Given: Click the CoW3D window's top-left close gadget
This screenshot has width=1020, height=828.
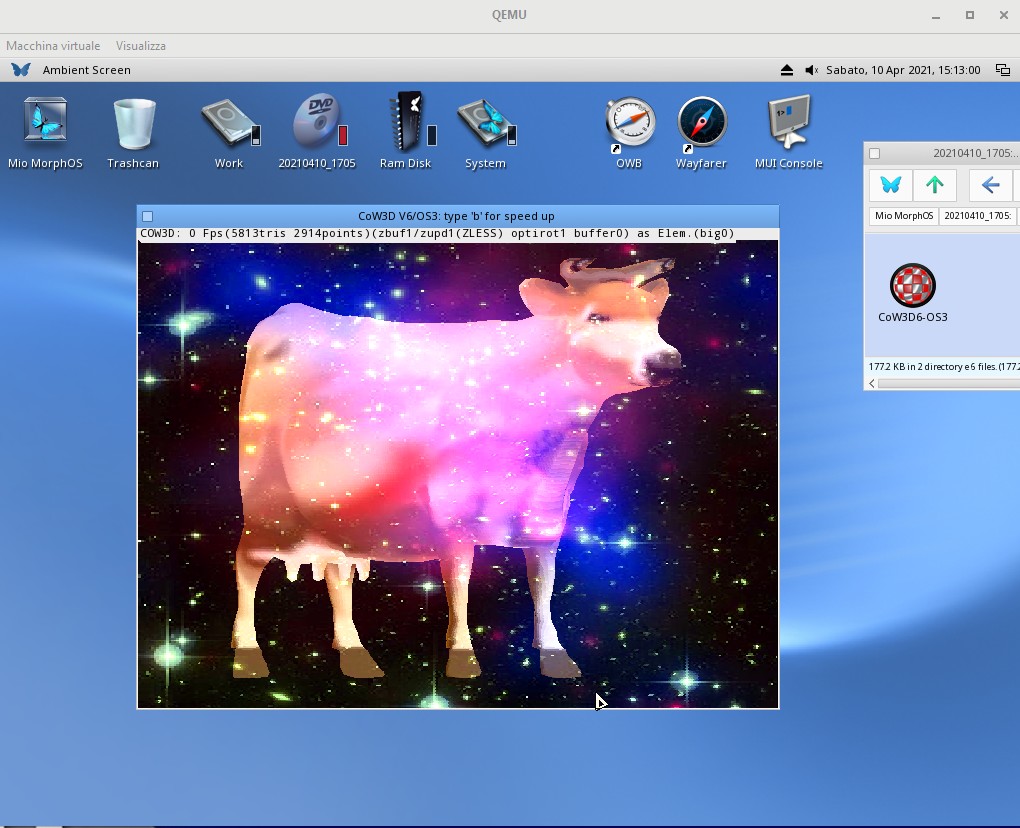Looking at the screenshot, I should coord(148,216).
